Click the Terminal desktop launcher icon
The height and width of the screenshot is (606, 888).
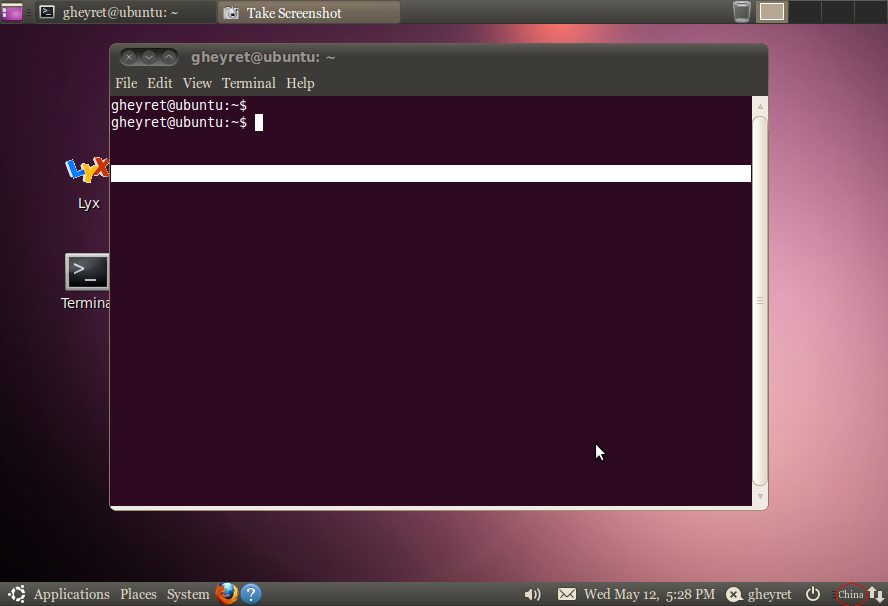pos(87,272)
